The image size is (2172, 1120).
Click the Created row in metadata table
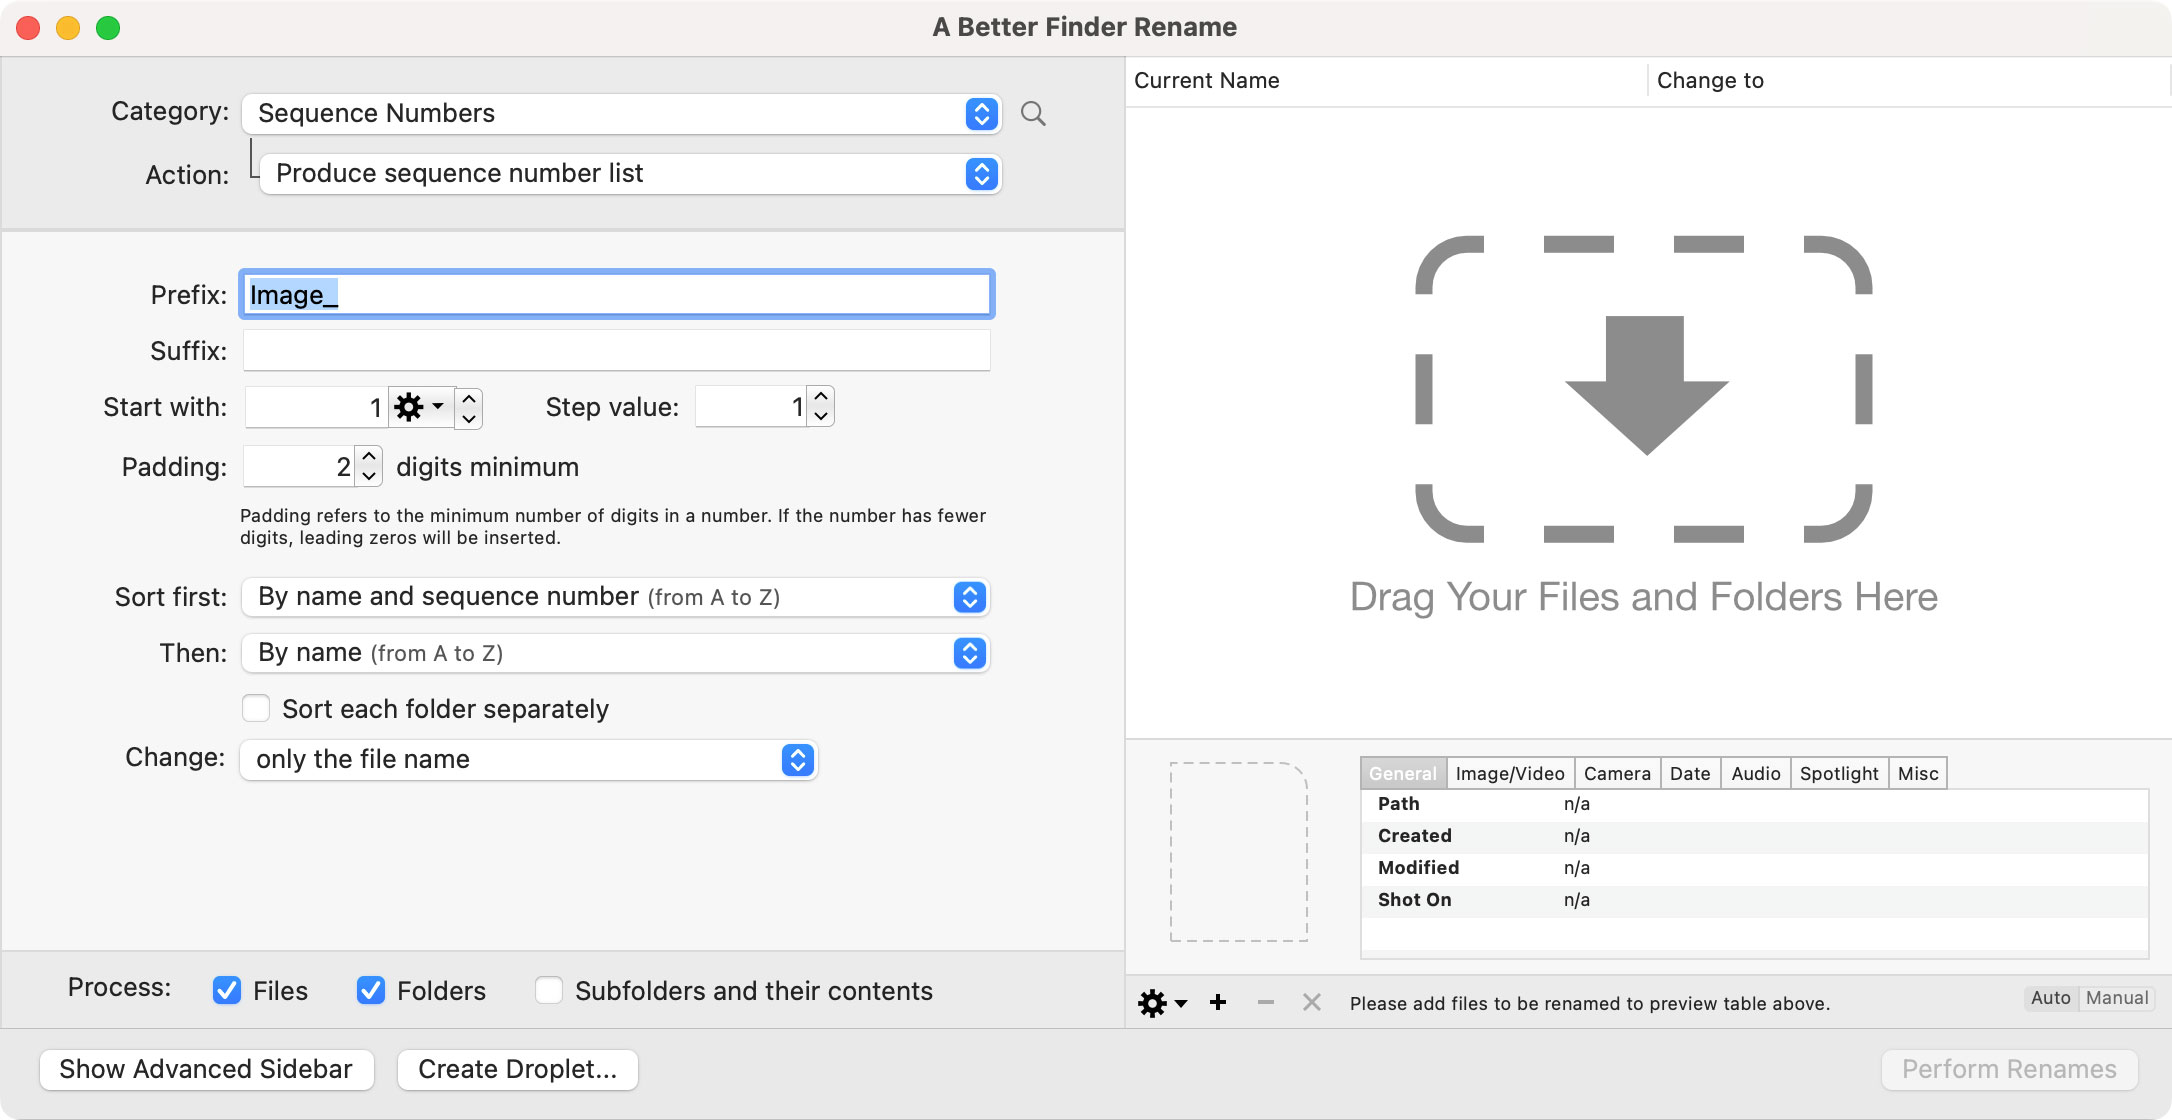point(1755,836)
